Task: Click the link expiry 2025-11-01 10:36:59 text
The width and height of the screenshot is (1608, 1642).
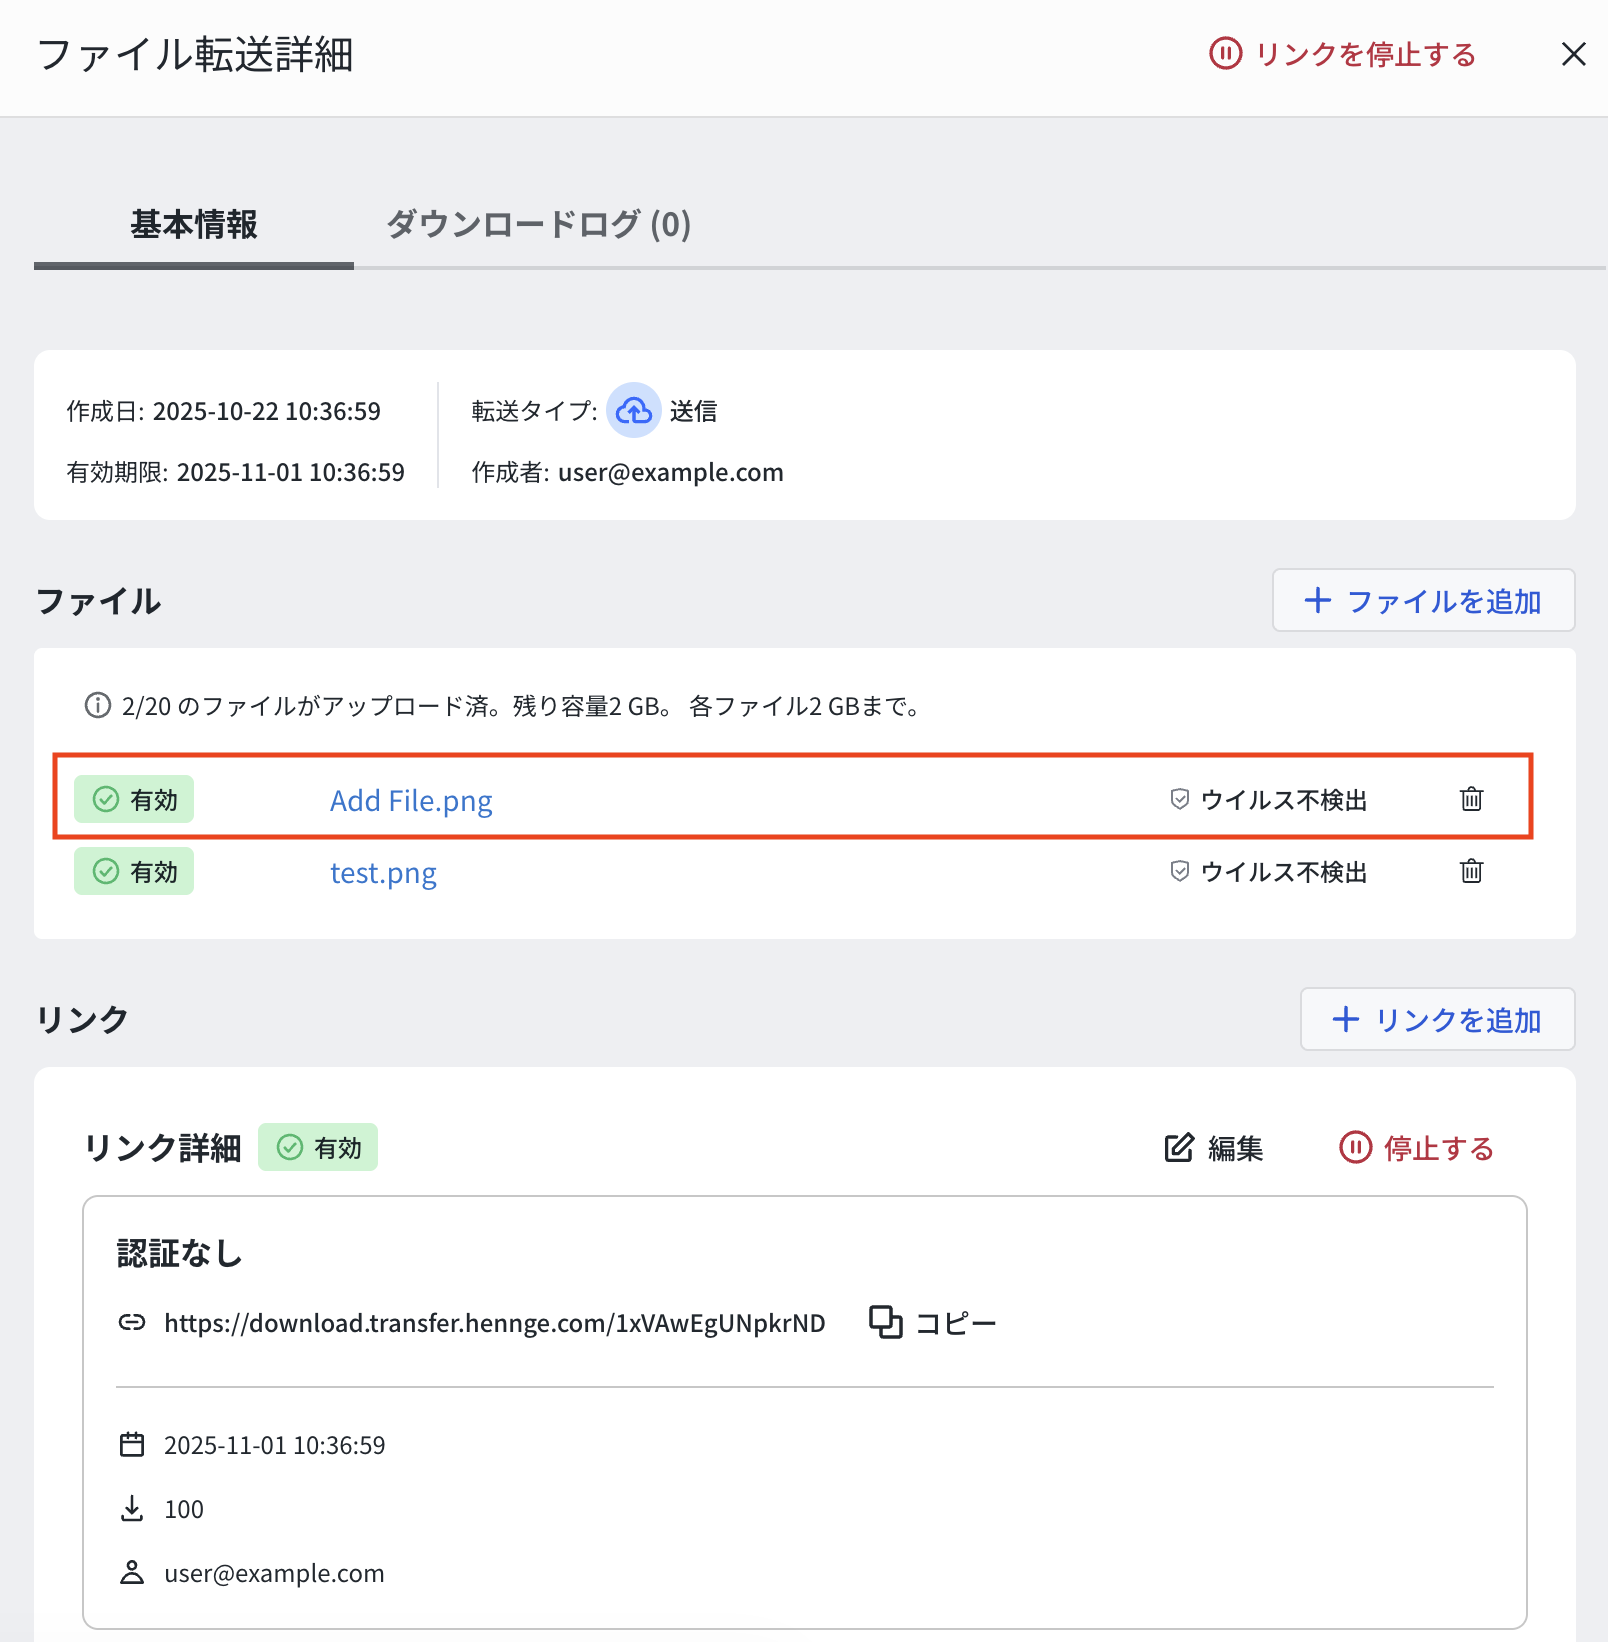Action: click(x=275, y=1445)
